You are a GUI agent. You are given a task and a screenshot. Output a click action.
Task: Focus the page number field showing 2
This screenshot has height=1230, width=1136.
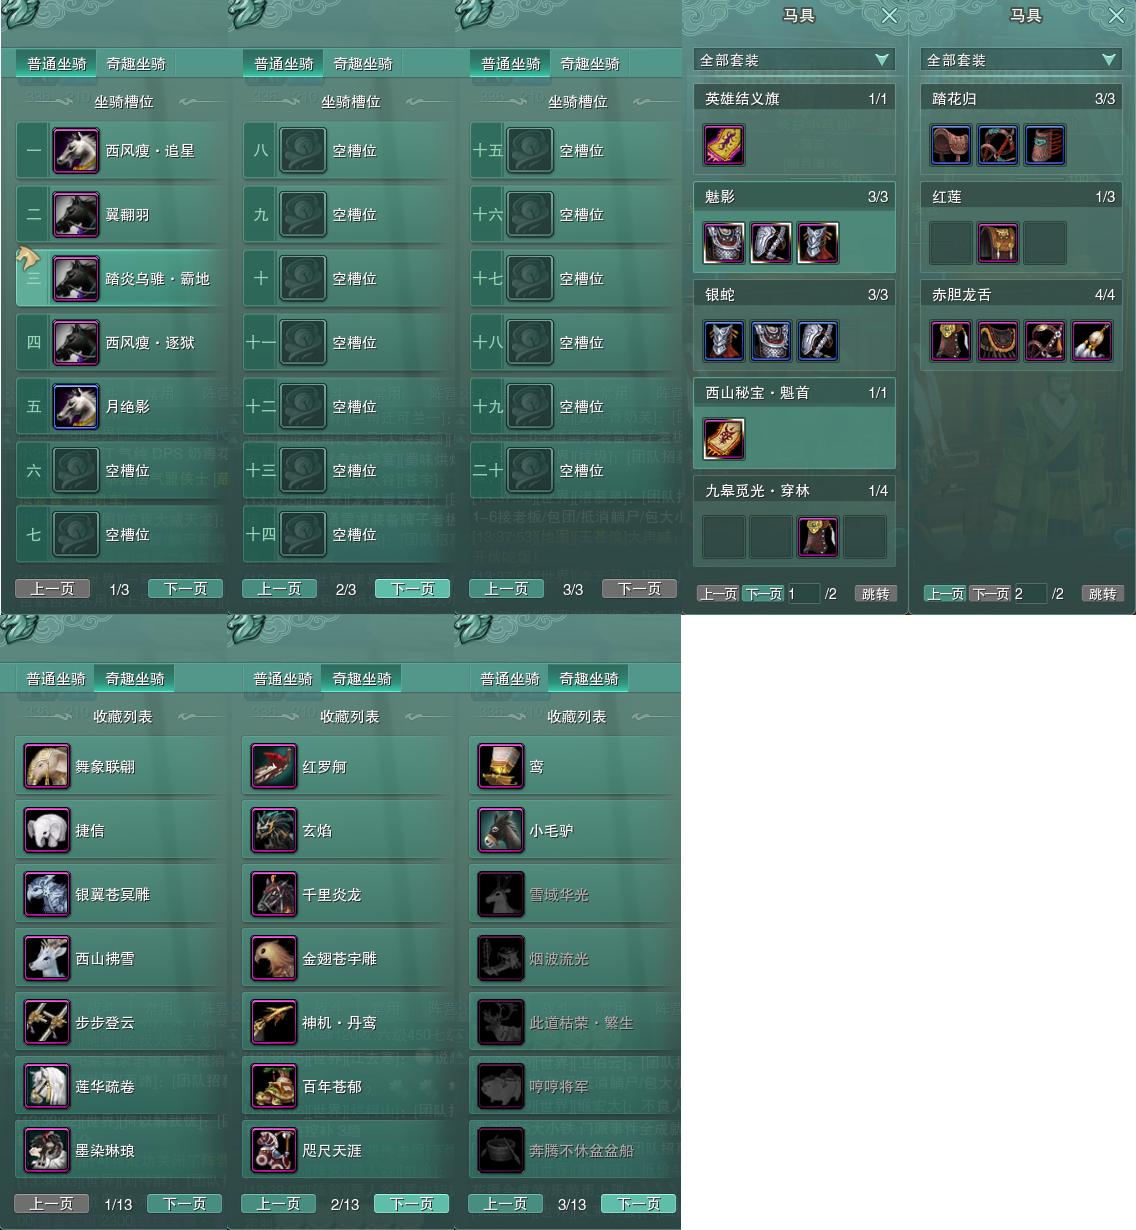tap(1030, 594)
